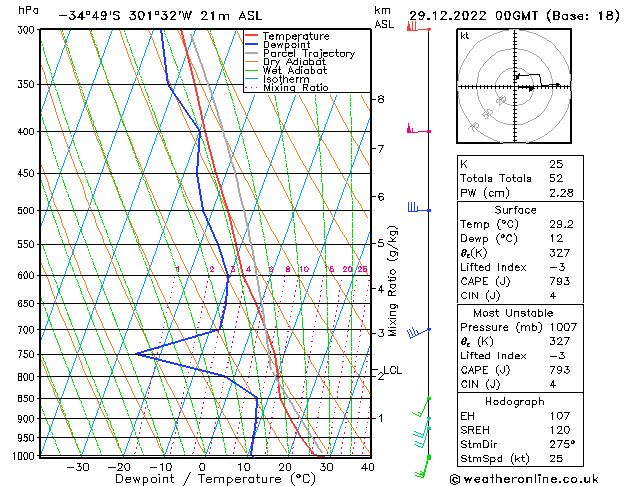This screenshot has width=629, height=486.
Task: Open the weatheronline.co.uk copyright credit
Action: 524,479
